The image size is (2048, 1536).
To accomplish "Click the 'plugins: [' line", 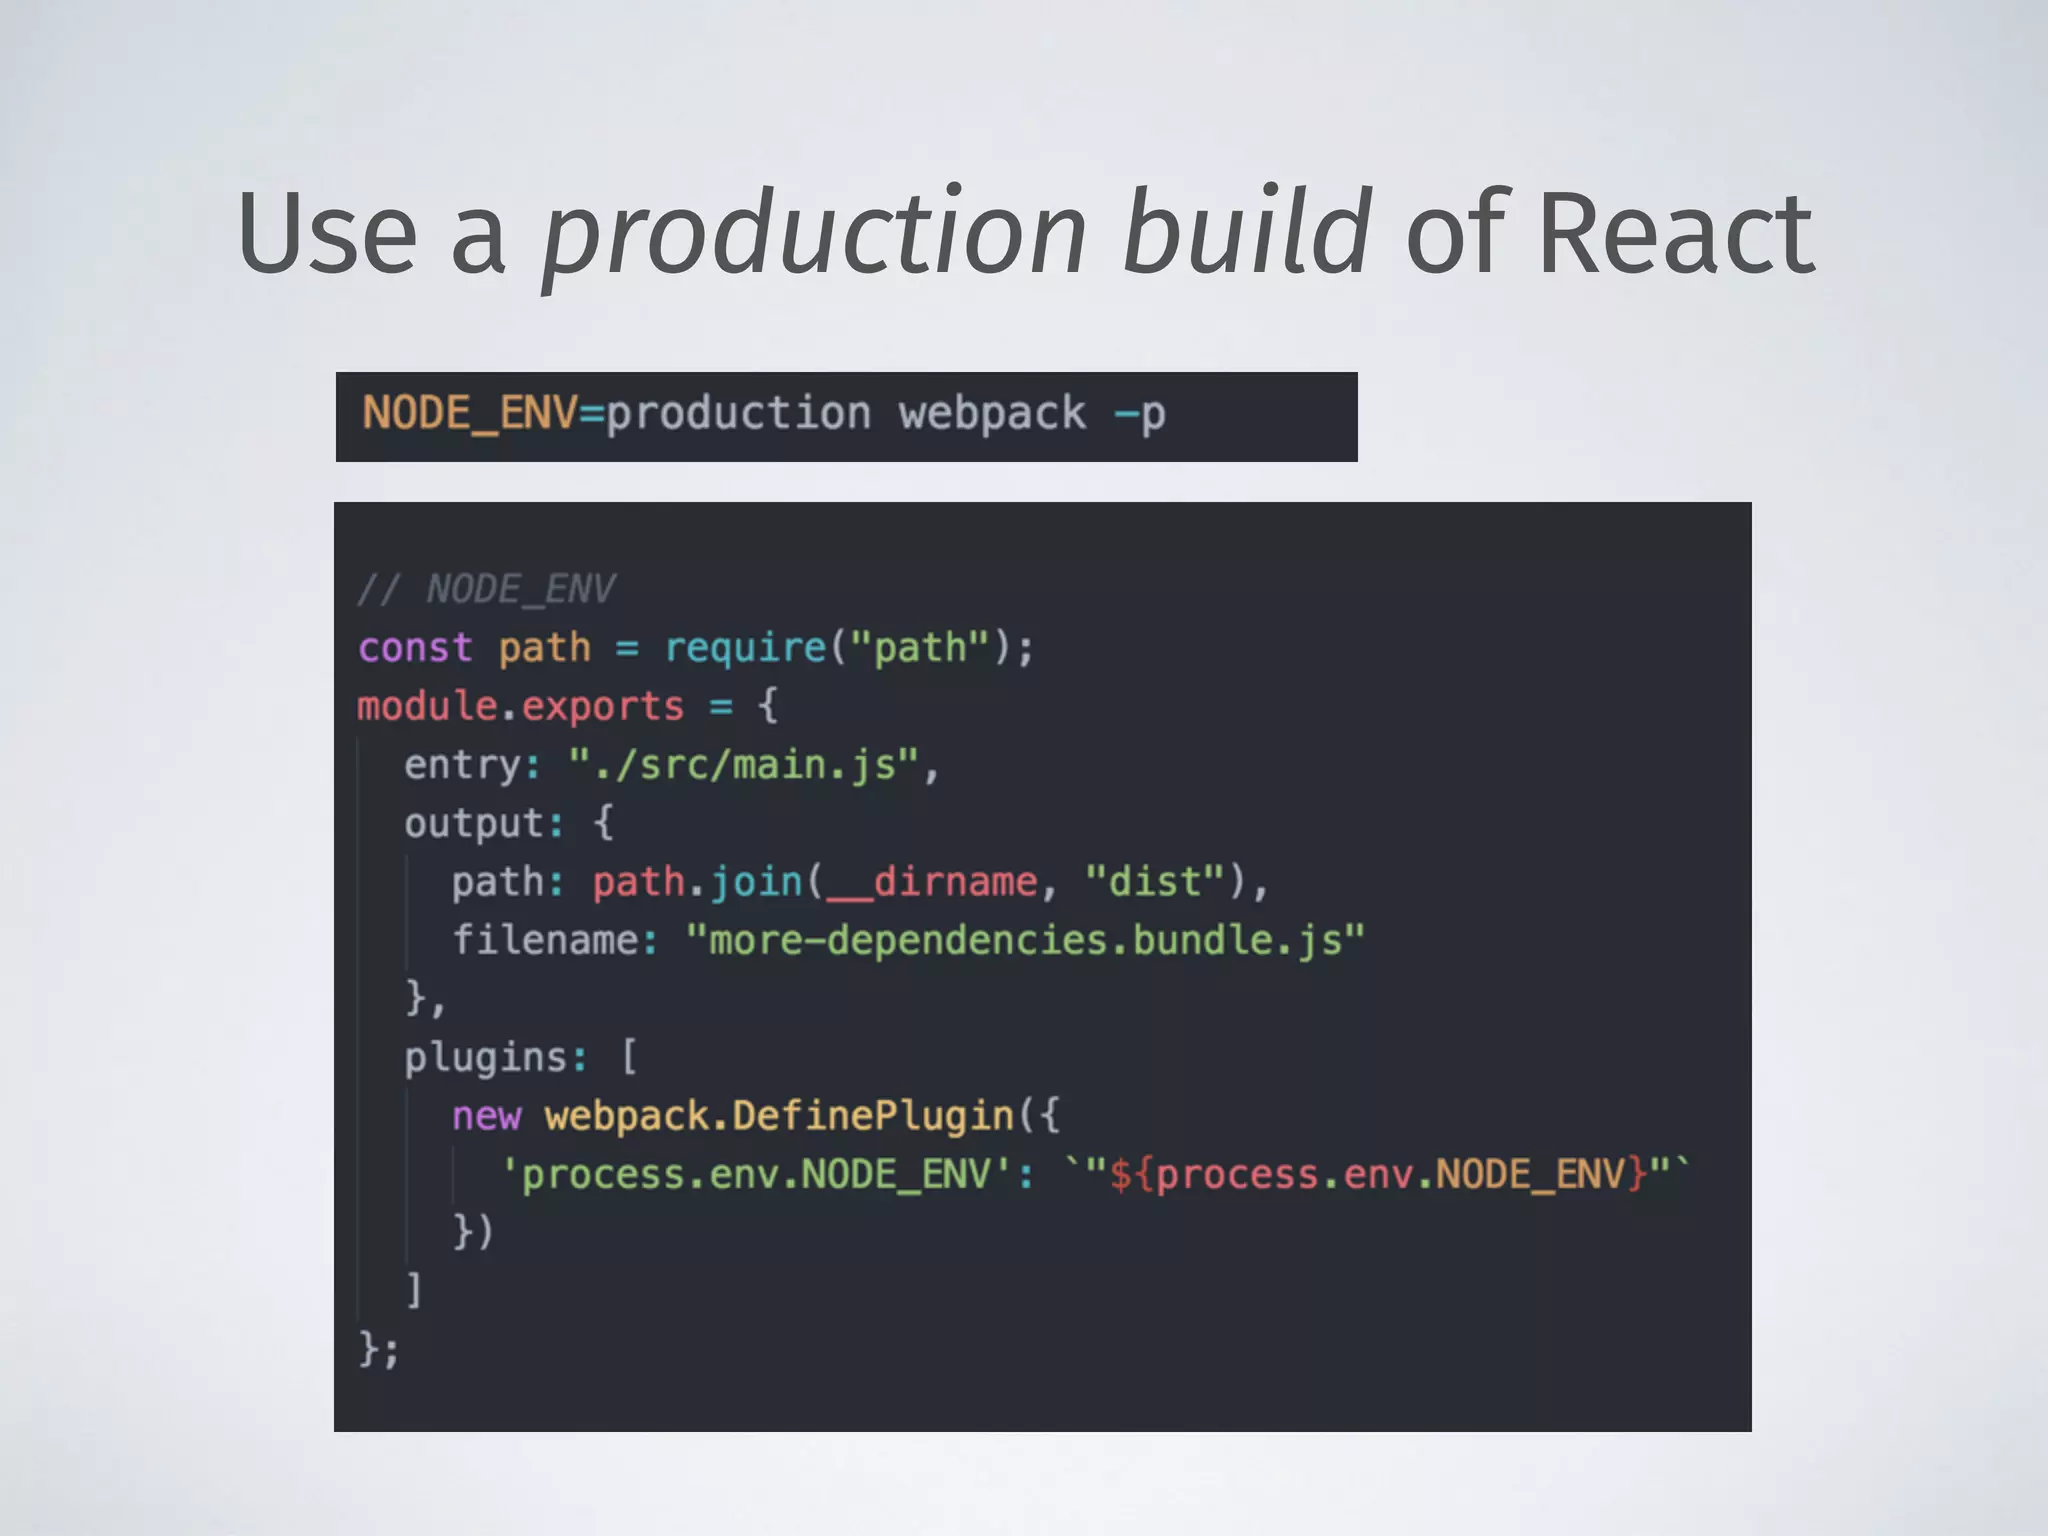I will click(x=520, y=1057).
